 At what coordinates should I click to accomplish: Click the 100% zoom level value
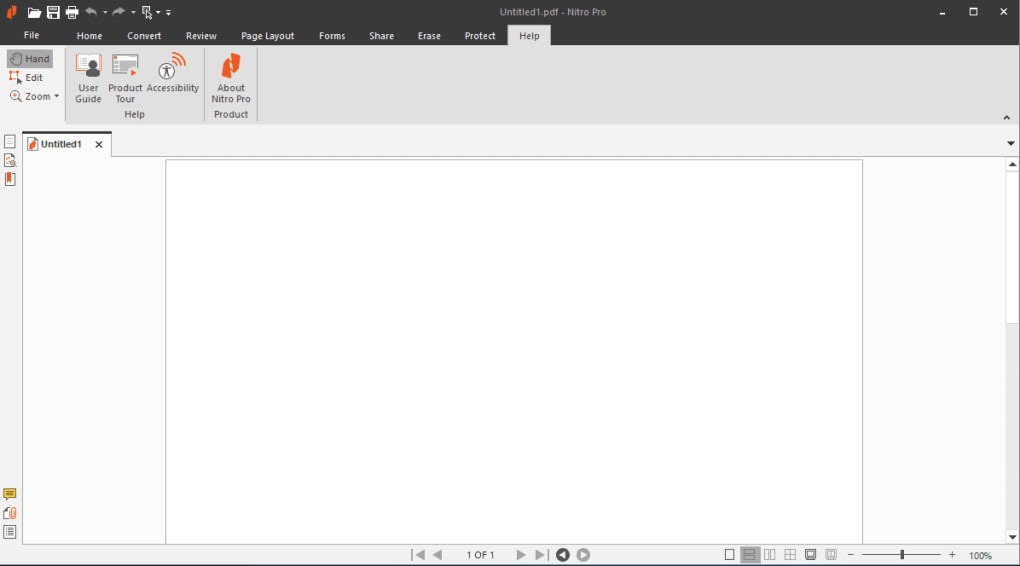click(x=980, y=556)
